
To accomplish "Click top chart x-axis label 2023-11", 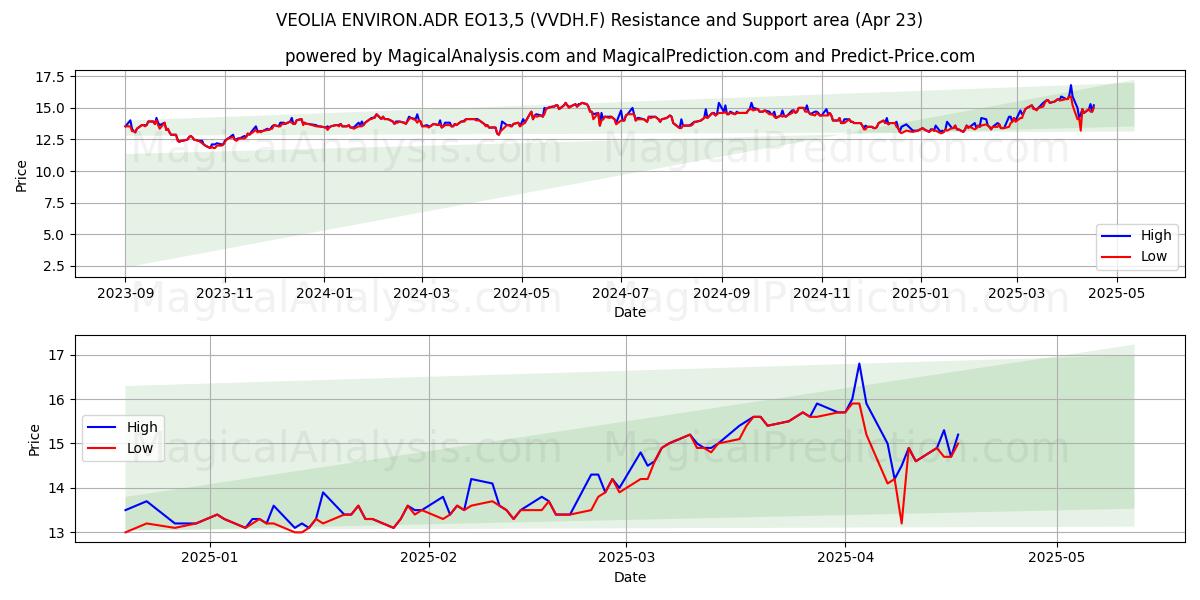I will (224, 294).
